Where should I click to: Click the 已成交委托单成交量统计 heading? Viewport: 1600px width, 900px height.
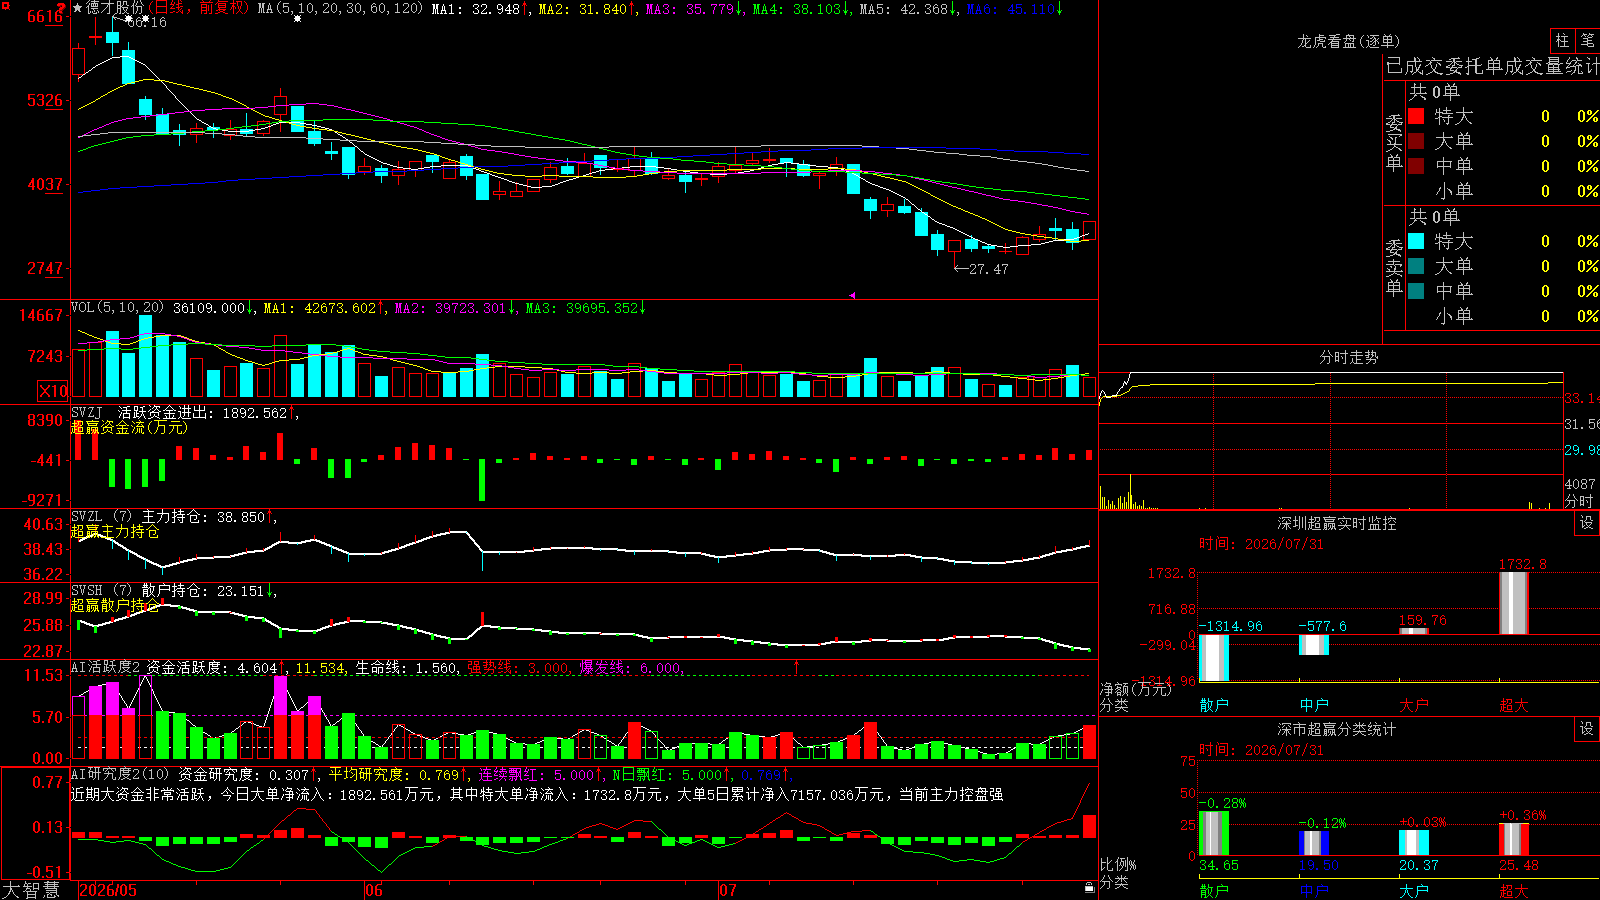(1492, 66)
